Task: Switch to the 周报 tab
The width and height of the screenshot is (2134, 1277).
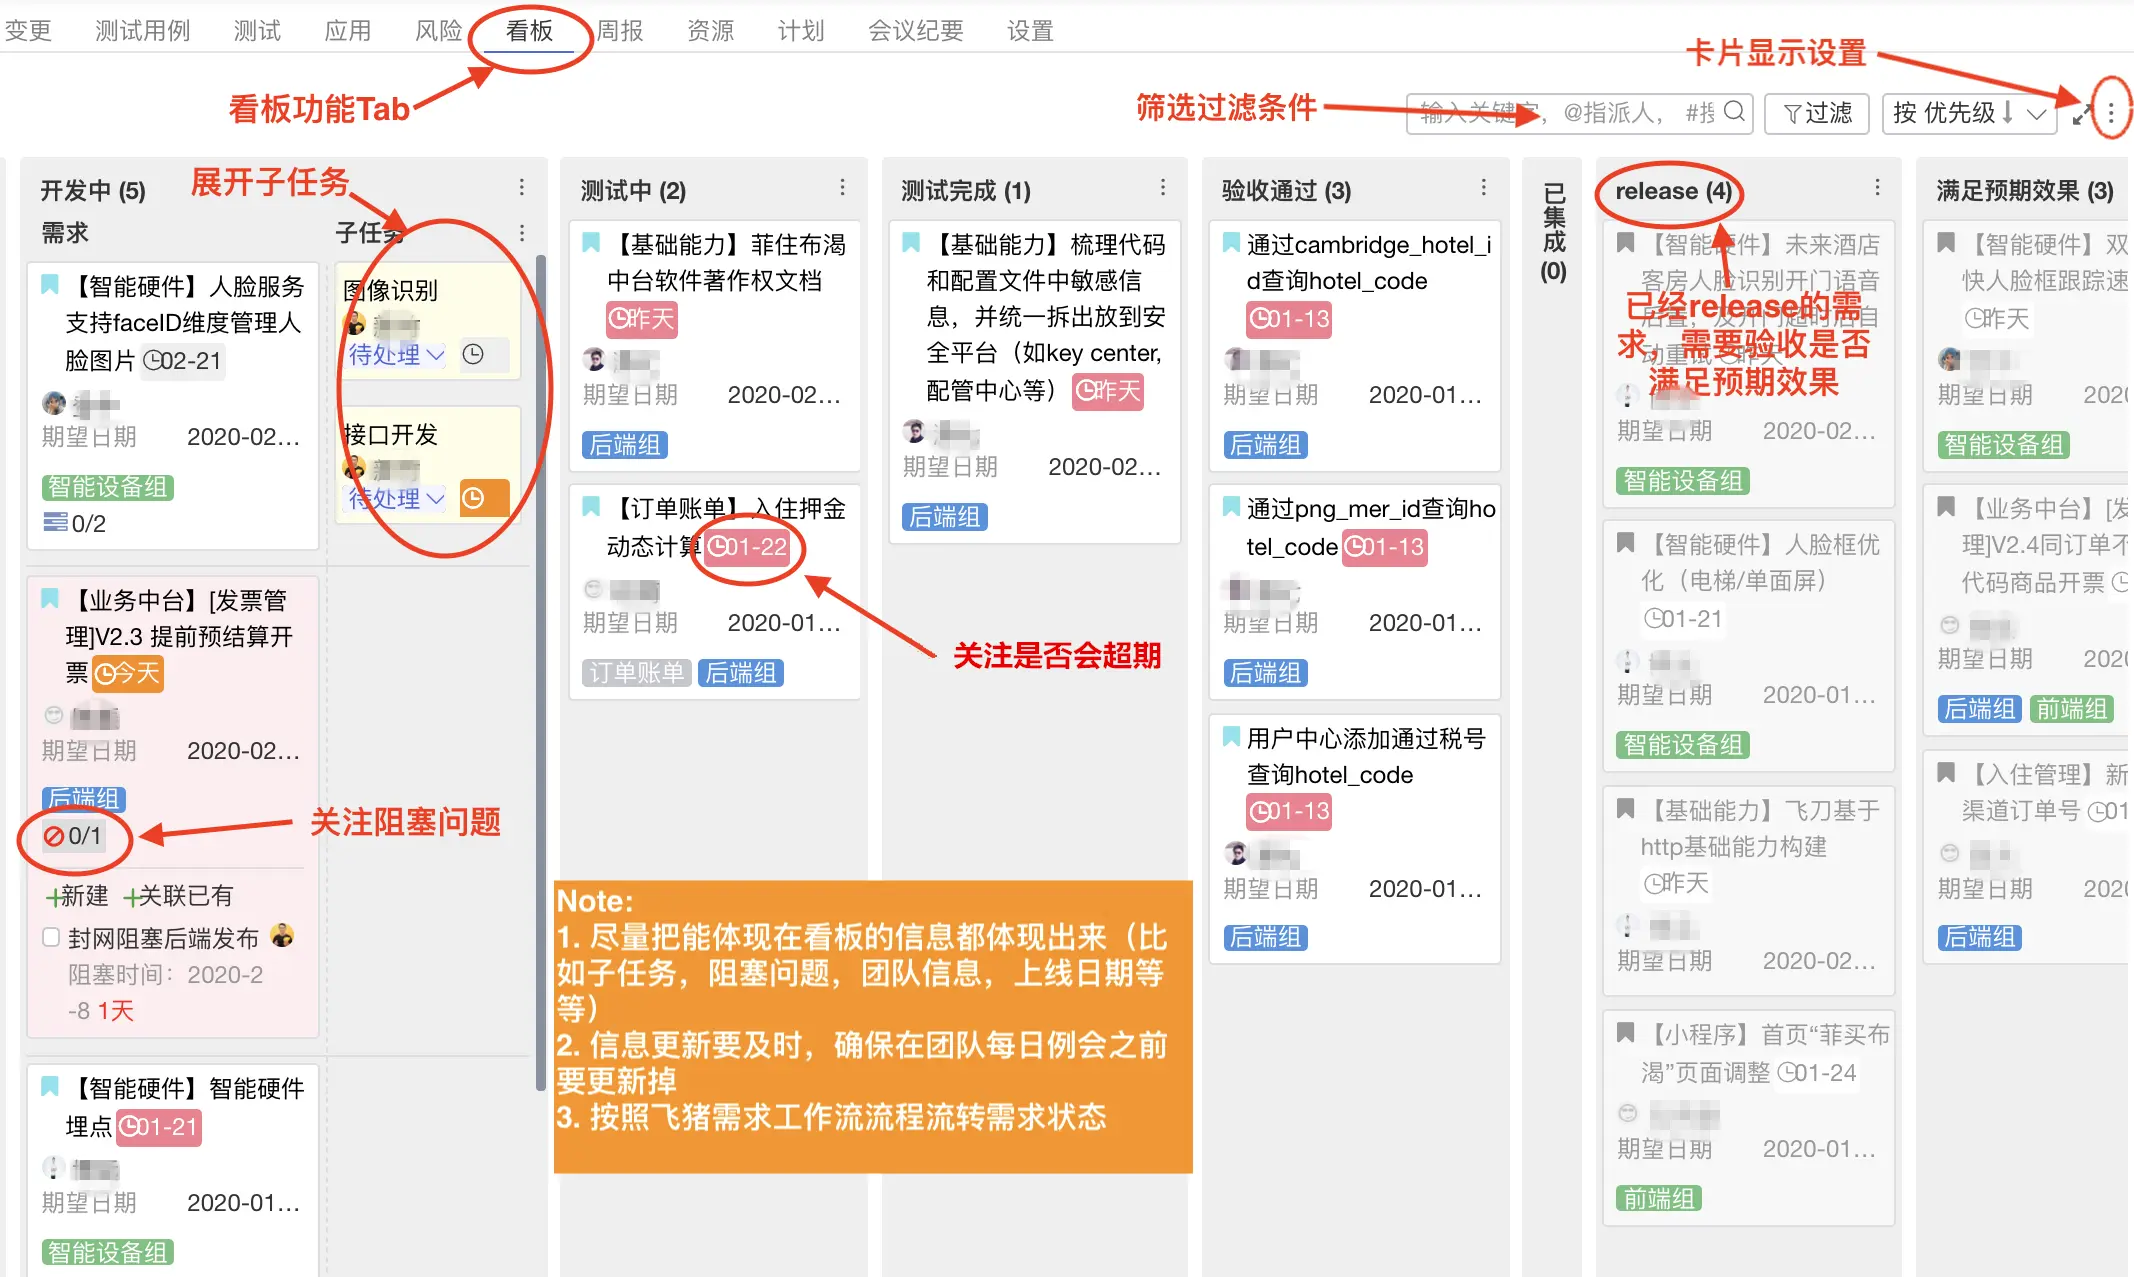Action: tap(620, 31)
